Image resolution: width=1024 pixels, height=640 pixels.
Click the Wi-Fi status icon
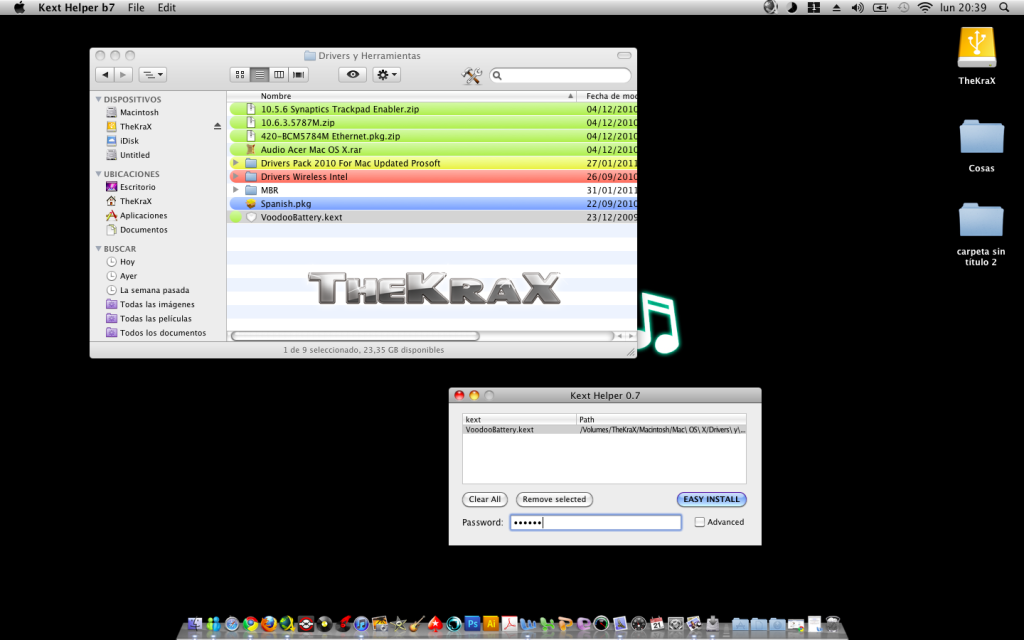(x=924, y=8)
